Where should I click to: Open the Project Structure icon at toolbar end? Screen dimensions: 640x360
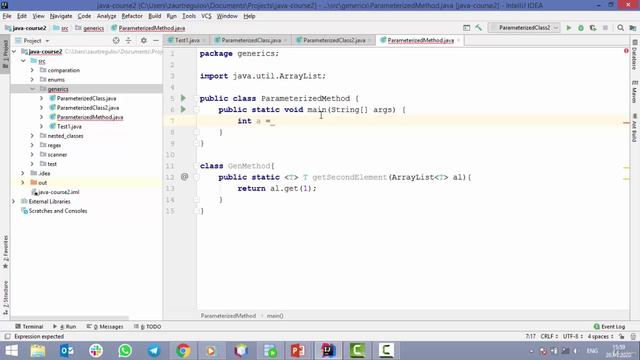point(633,28)
